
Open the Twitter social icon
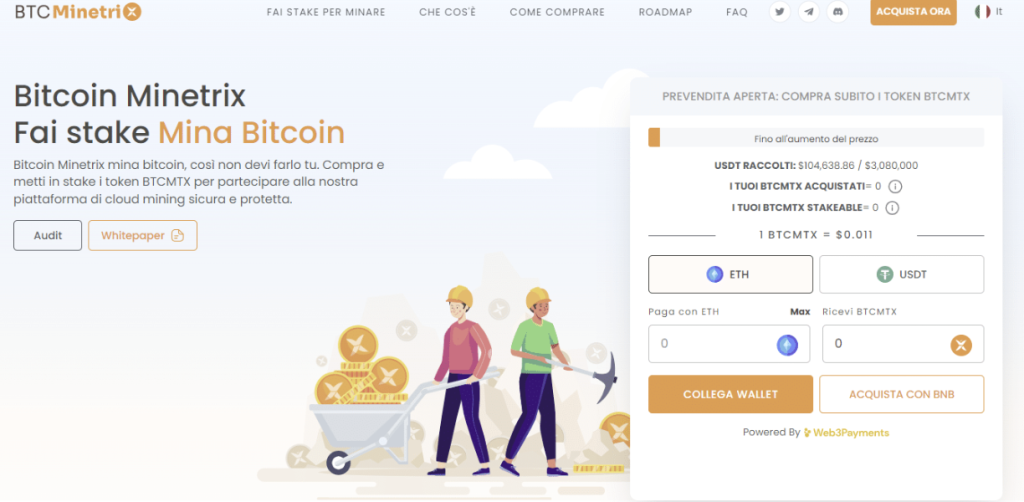(779, 12)
